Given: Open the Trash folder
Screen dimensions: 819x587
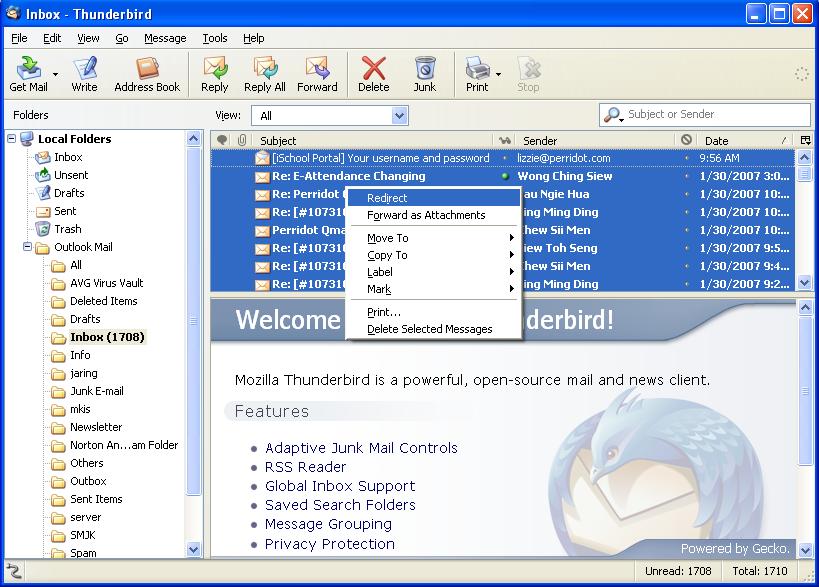Looking at the screenshot, I should click(67, 229).
